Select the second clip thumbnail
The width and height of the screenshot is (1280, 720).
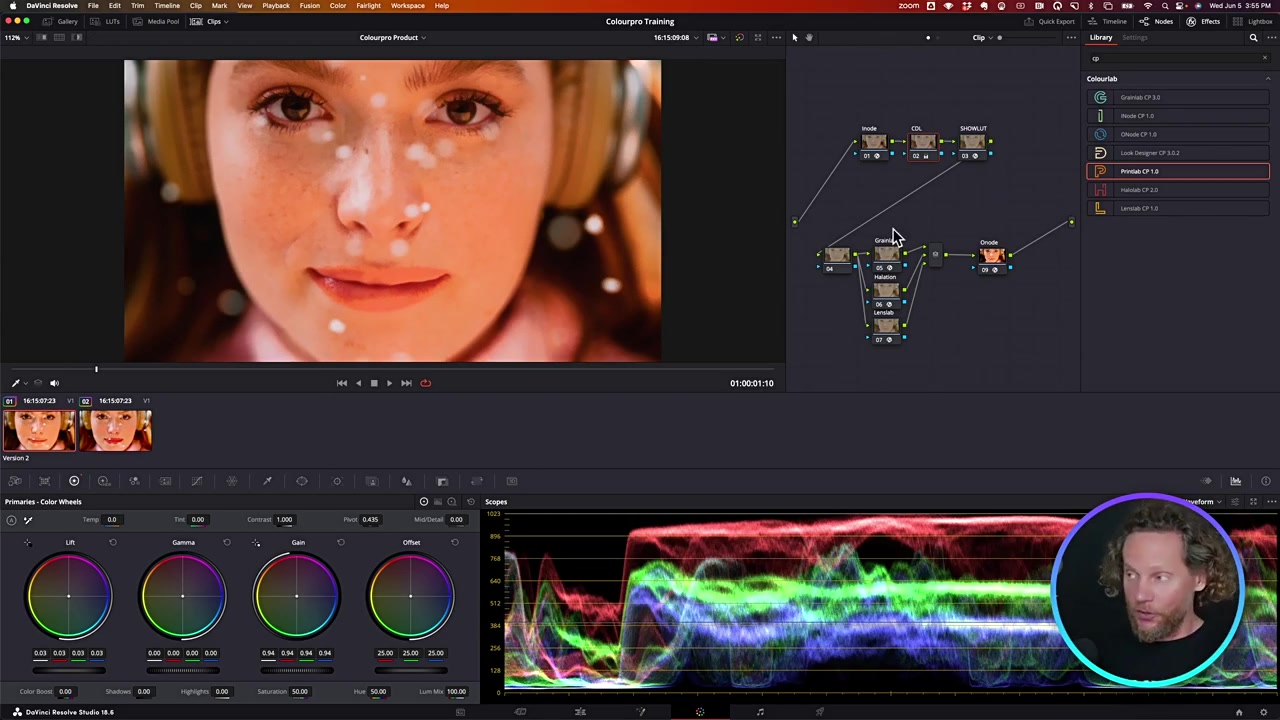coord(115,431)
